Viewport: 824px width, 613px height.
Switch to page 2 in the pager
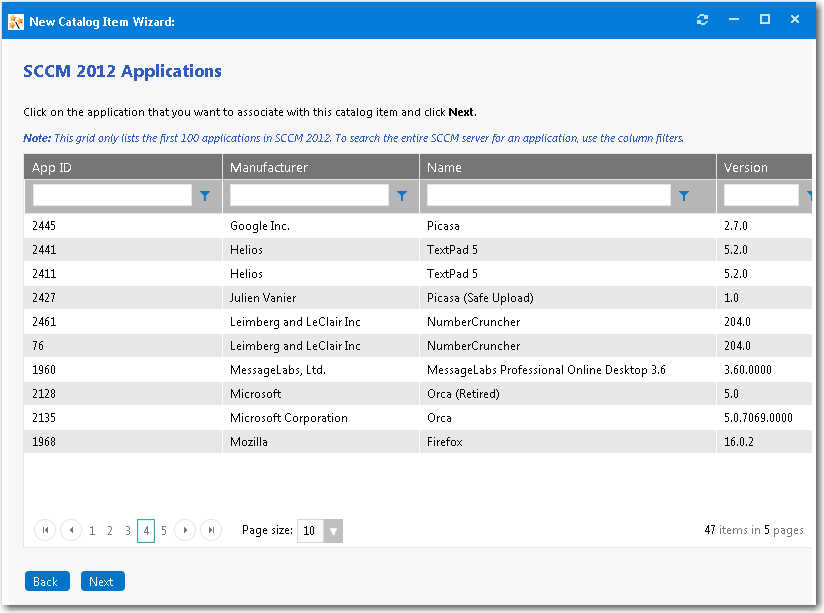click(110, 530)
